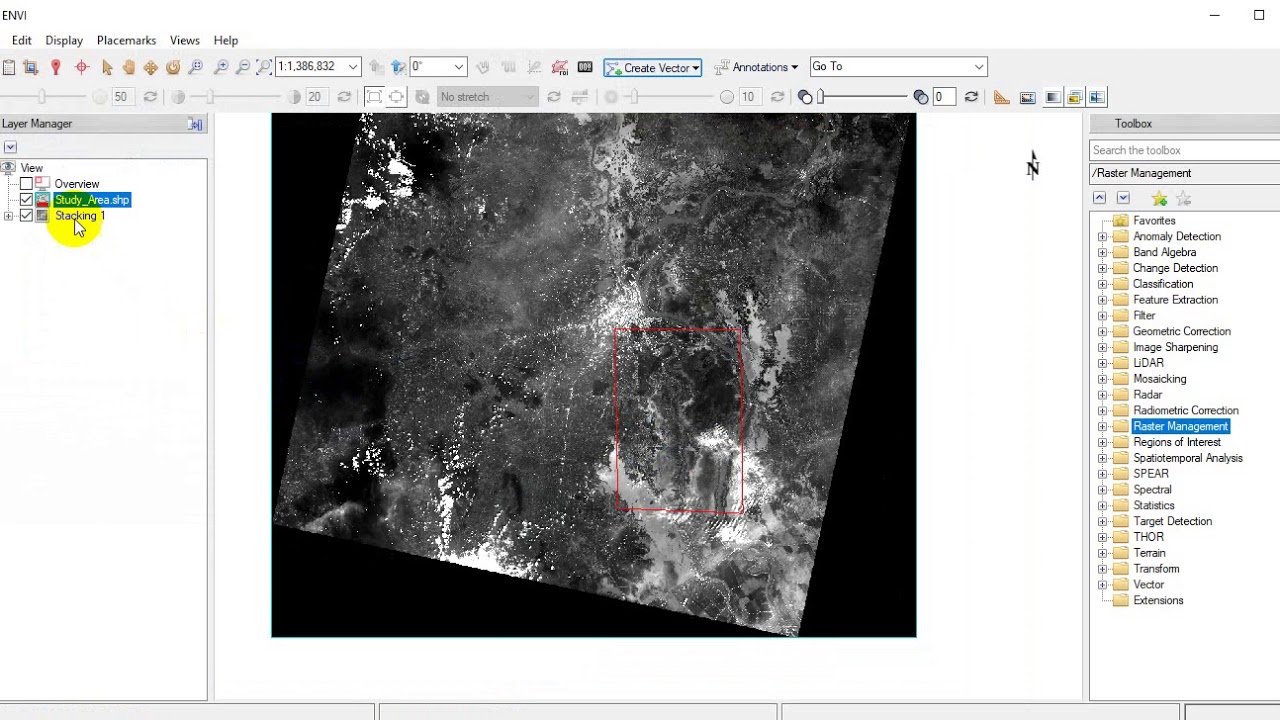Click the contrast value field
This screenshot has height=720, width=1280.
point(315,97)
